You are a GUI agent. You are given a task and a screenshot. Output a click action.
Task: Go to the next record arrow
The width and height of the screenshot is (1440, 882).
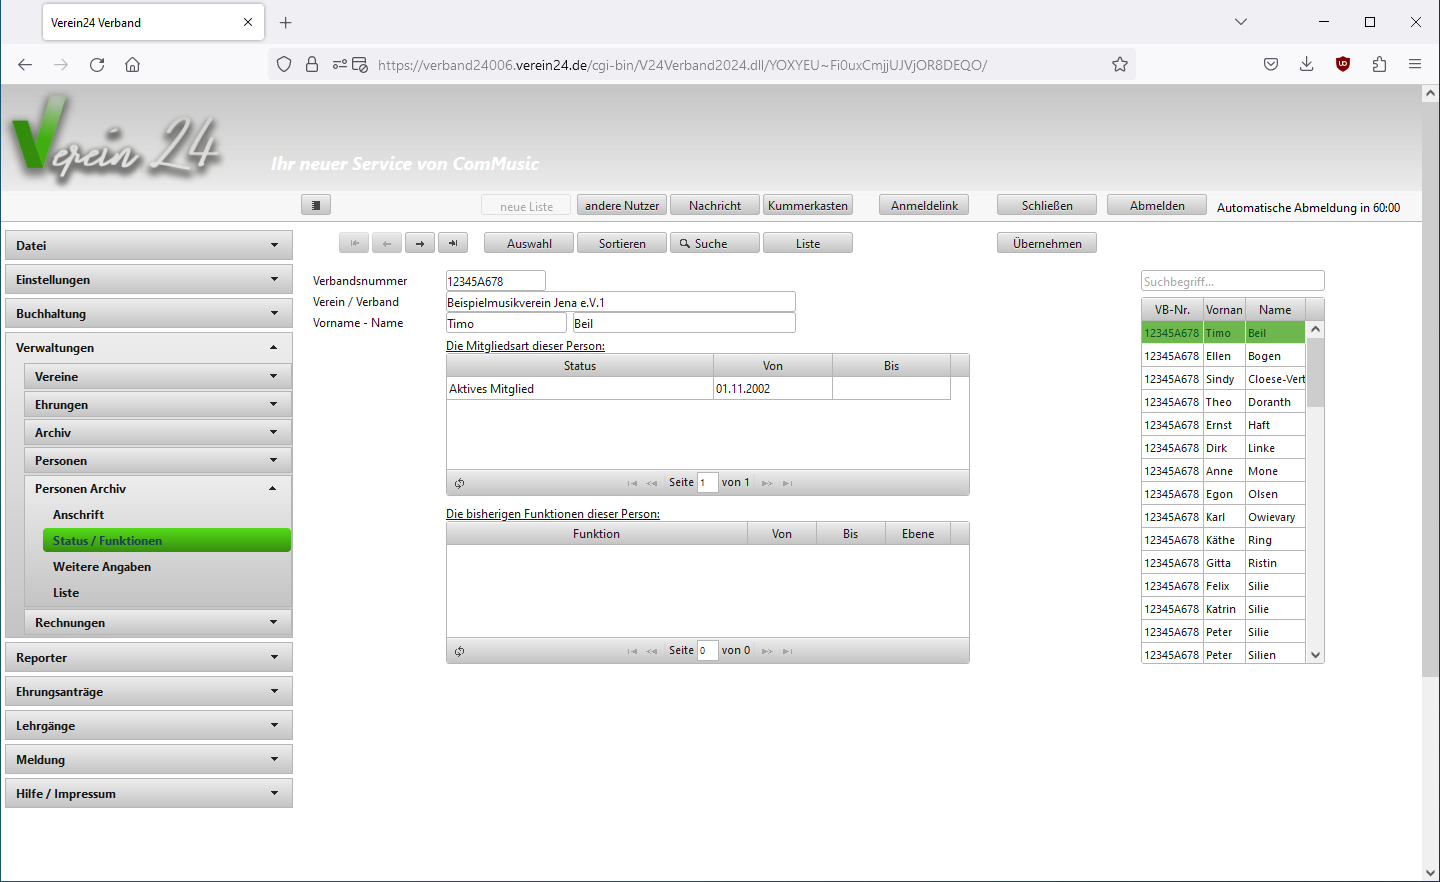pos(420,243)
